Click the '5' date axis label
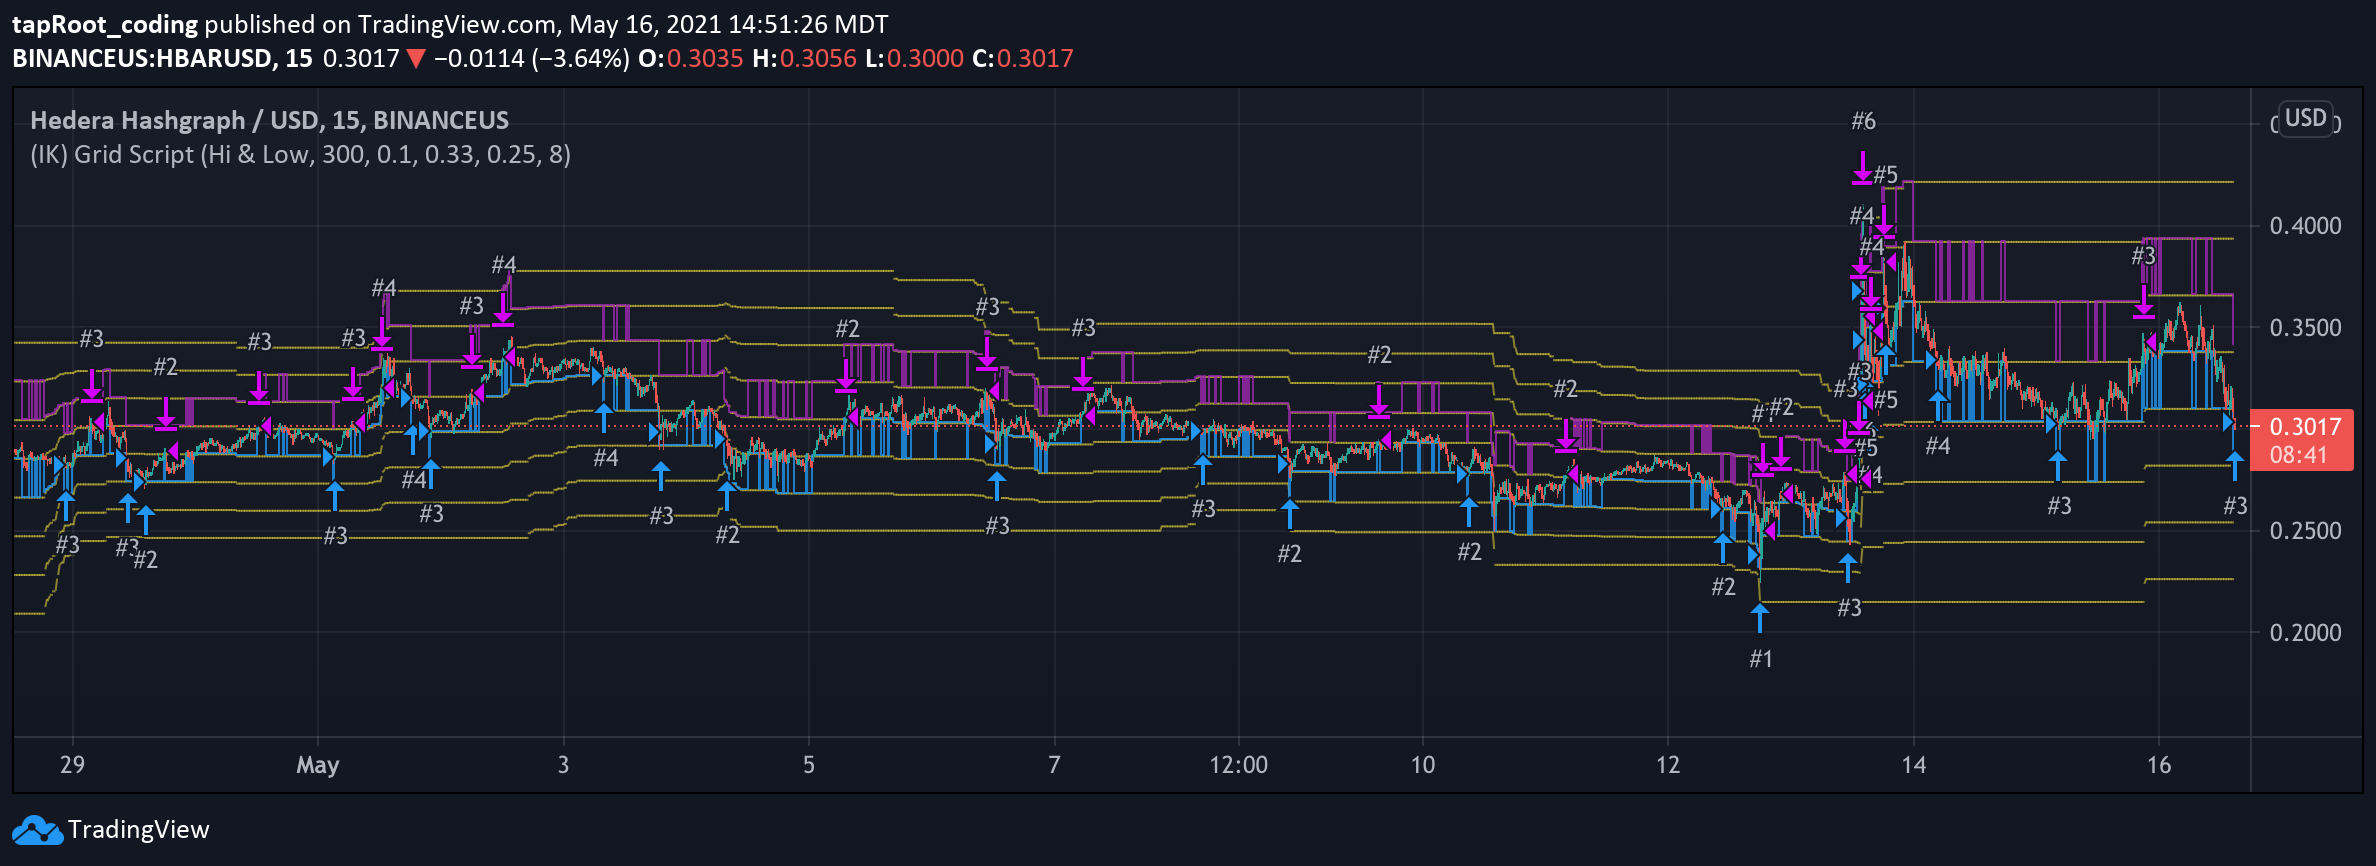Viewport: 2376px width, 866px height. click(809, 765)
